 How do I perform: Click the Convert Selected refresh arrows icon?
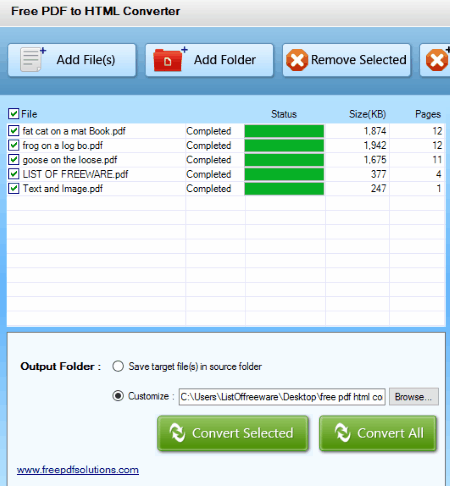click(x=177, y=433)
